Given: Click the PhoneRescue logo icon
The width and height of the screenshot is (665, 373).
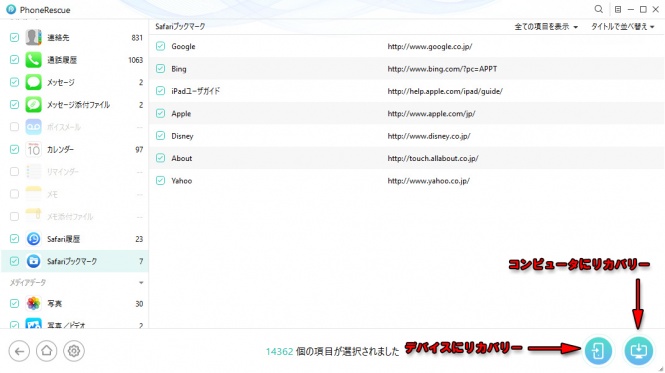Looking at the screenshot, I should [11, 9].
